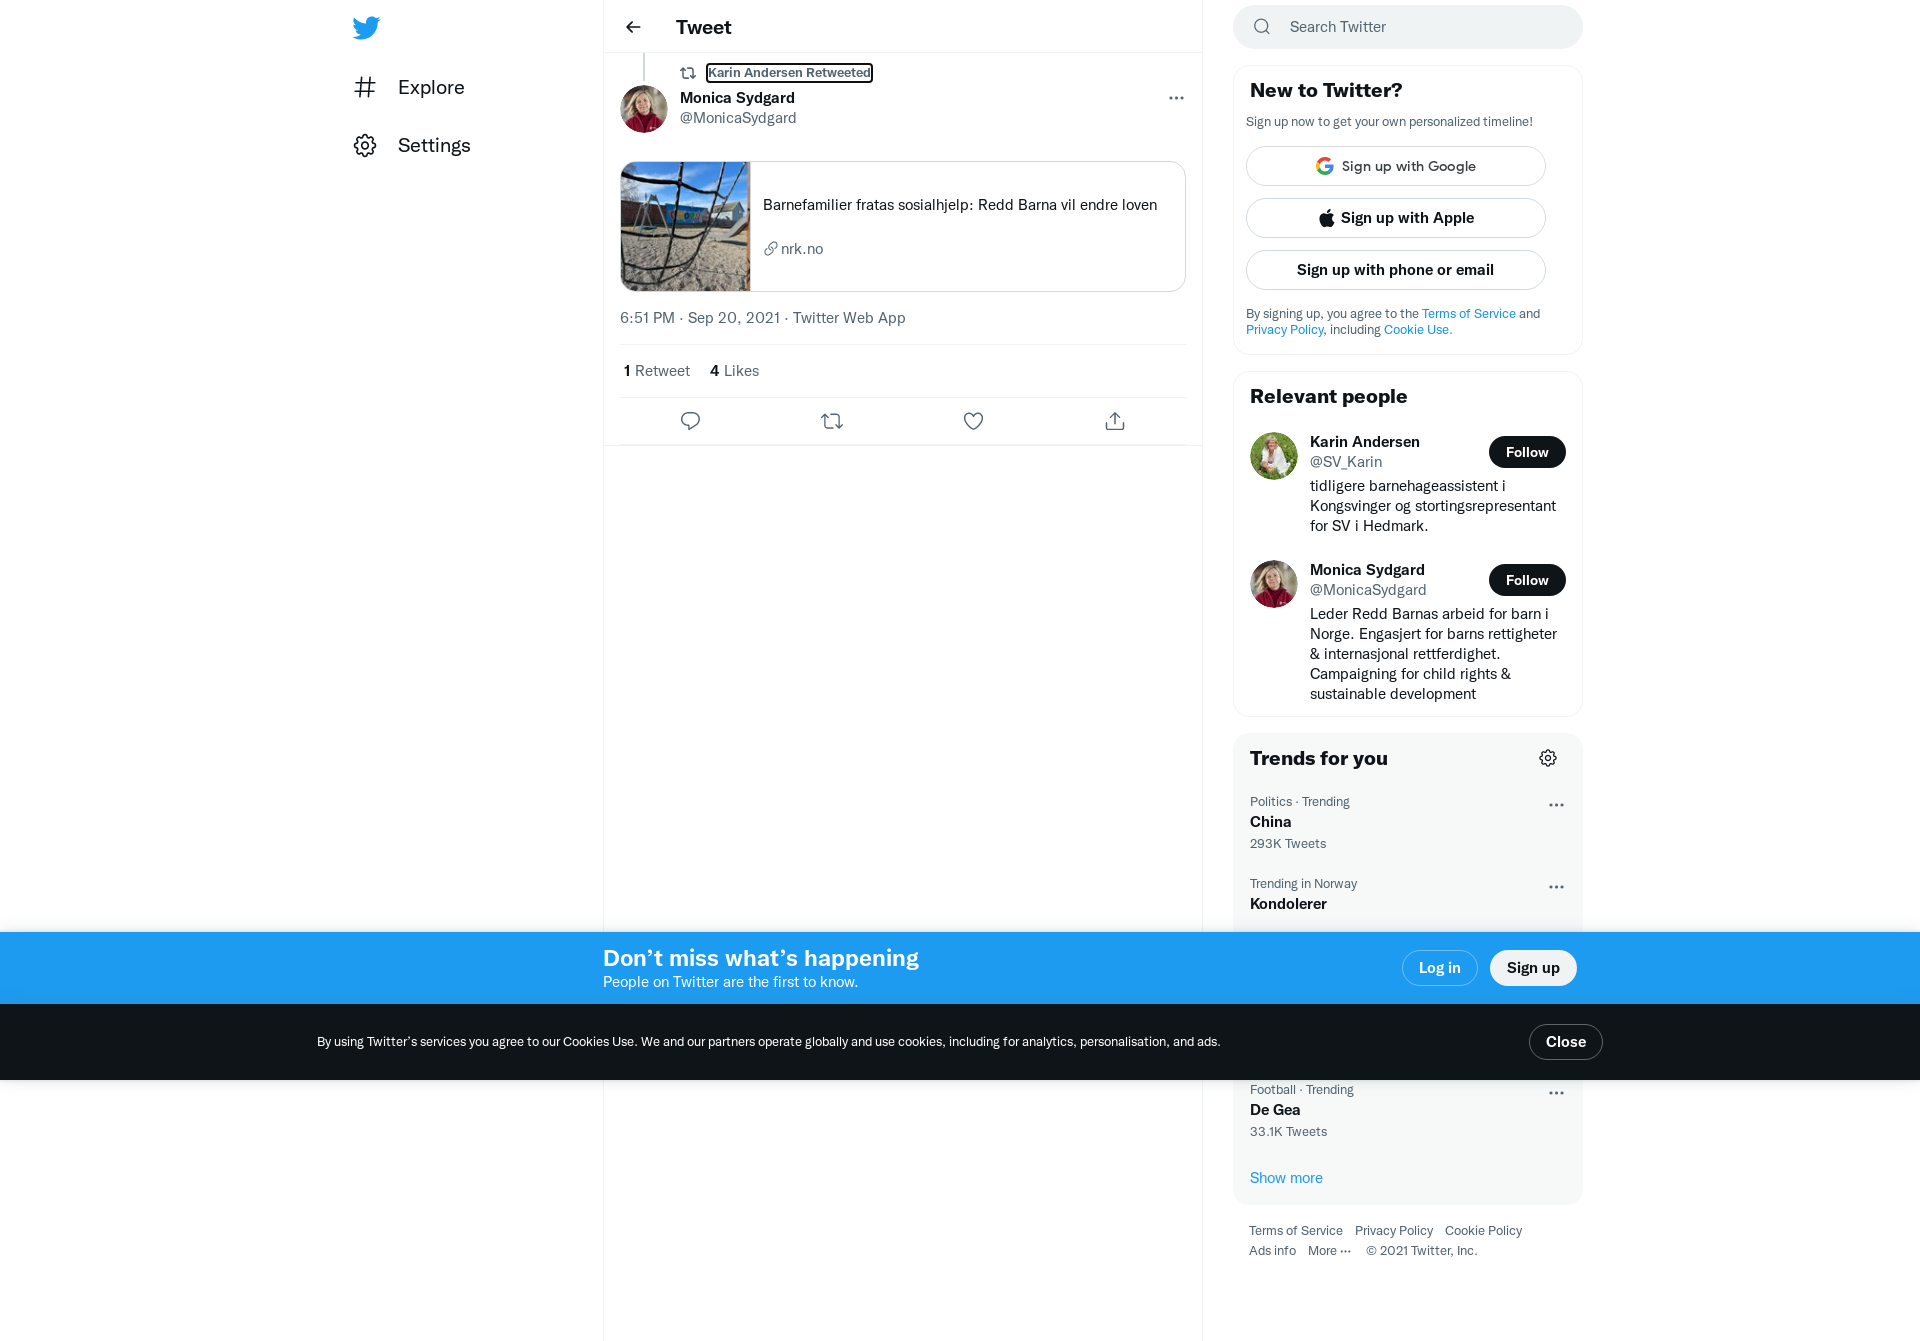Open the nrk.no article thumbnail image

[x=685, y=227]
